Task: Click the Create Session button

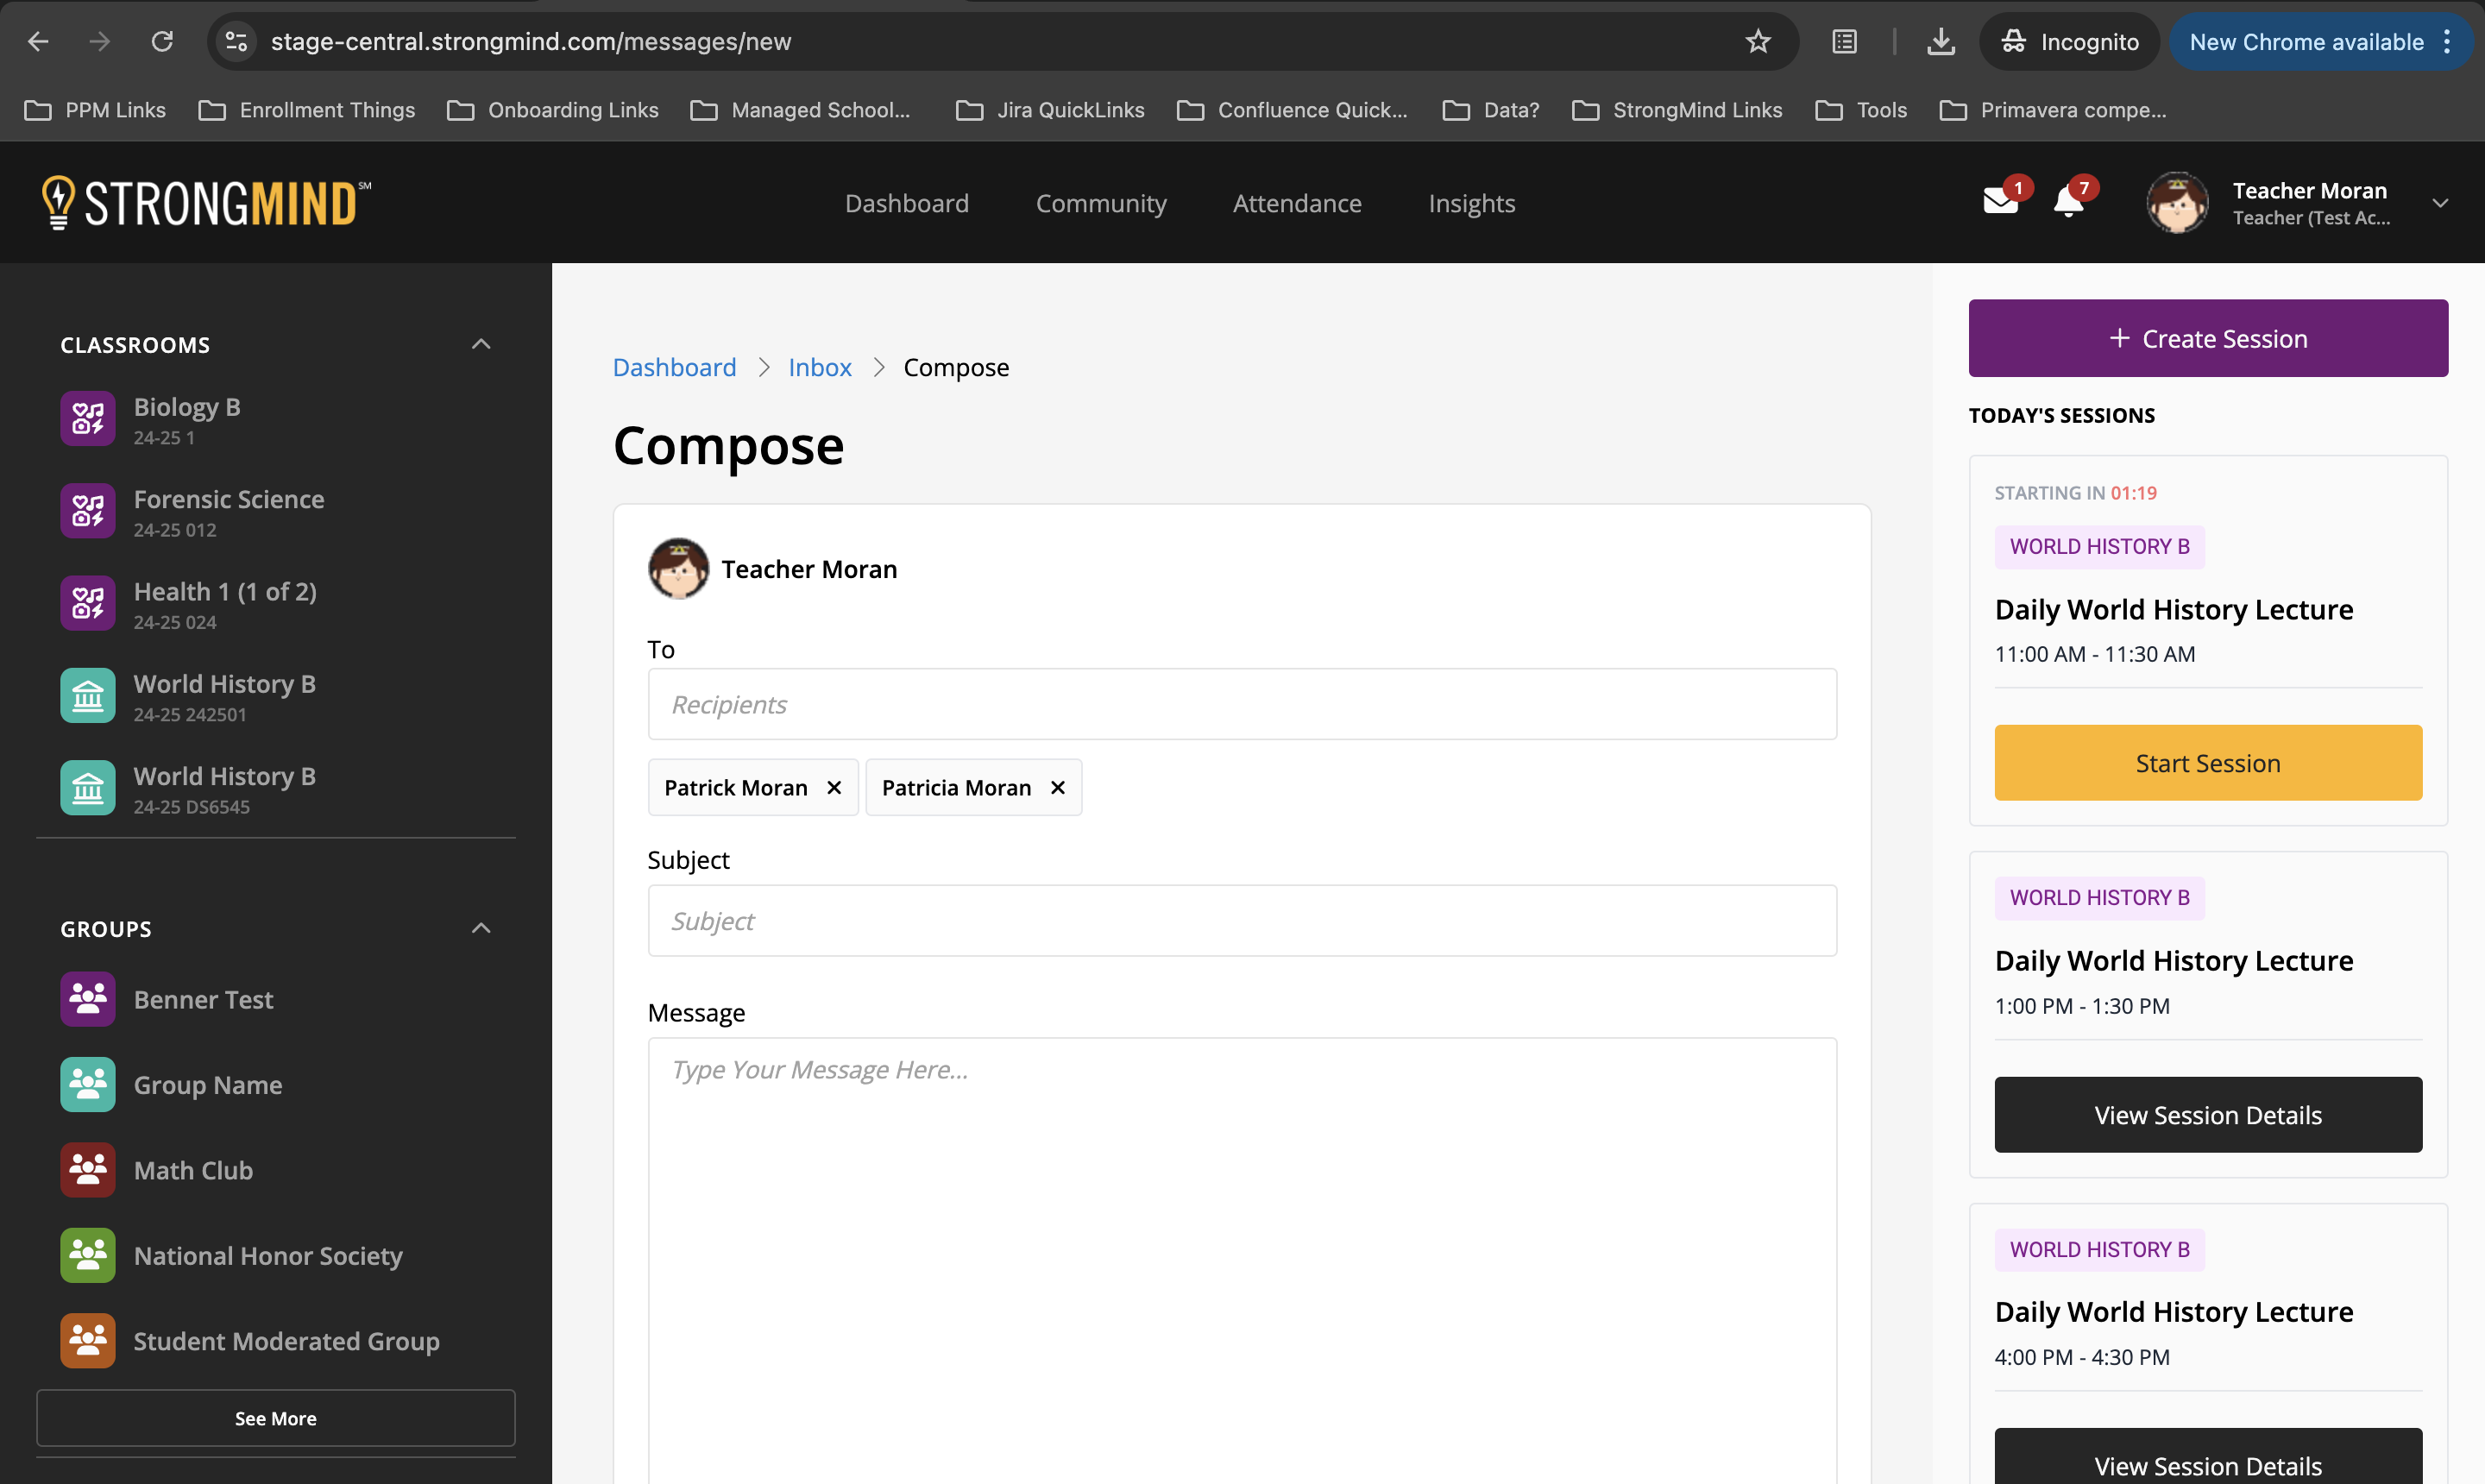Action: 2207,338
